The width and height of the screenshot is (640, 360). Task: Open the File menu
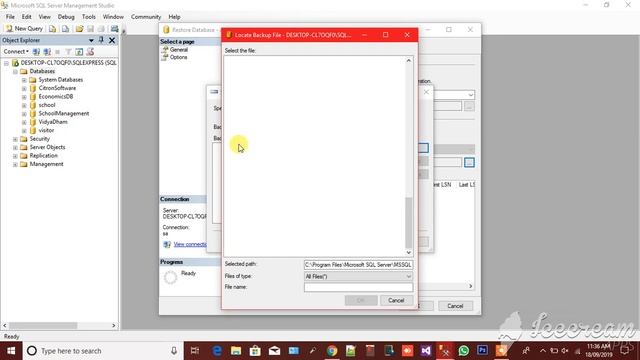(10, 17)
